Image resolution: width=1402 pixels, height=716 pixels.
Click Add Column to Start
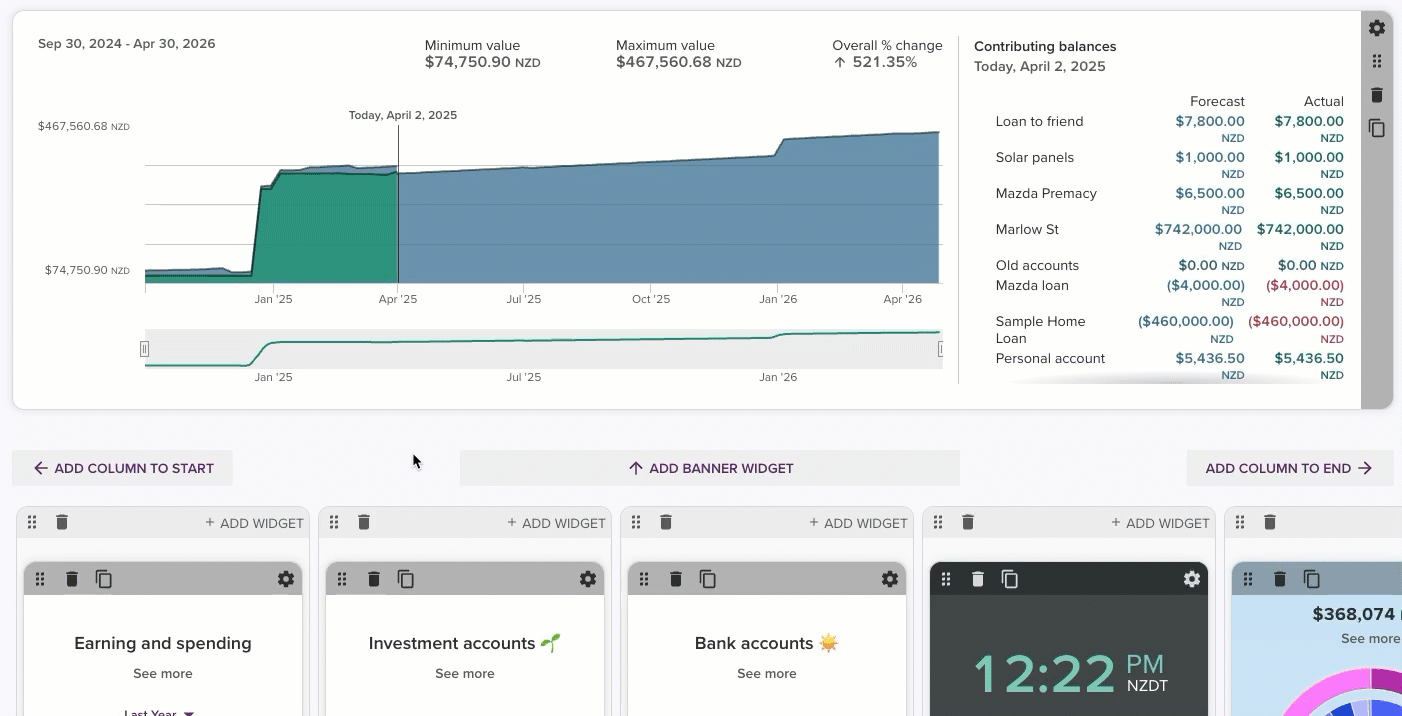[x=122, y=468]
